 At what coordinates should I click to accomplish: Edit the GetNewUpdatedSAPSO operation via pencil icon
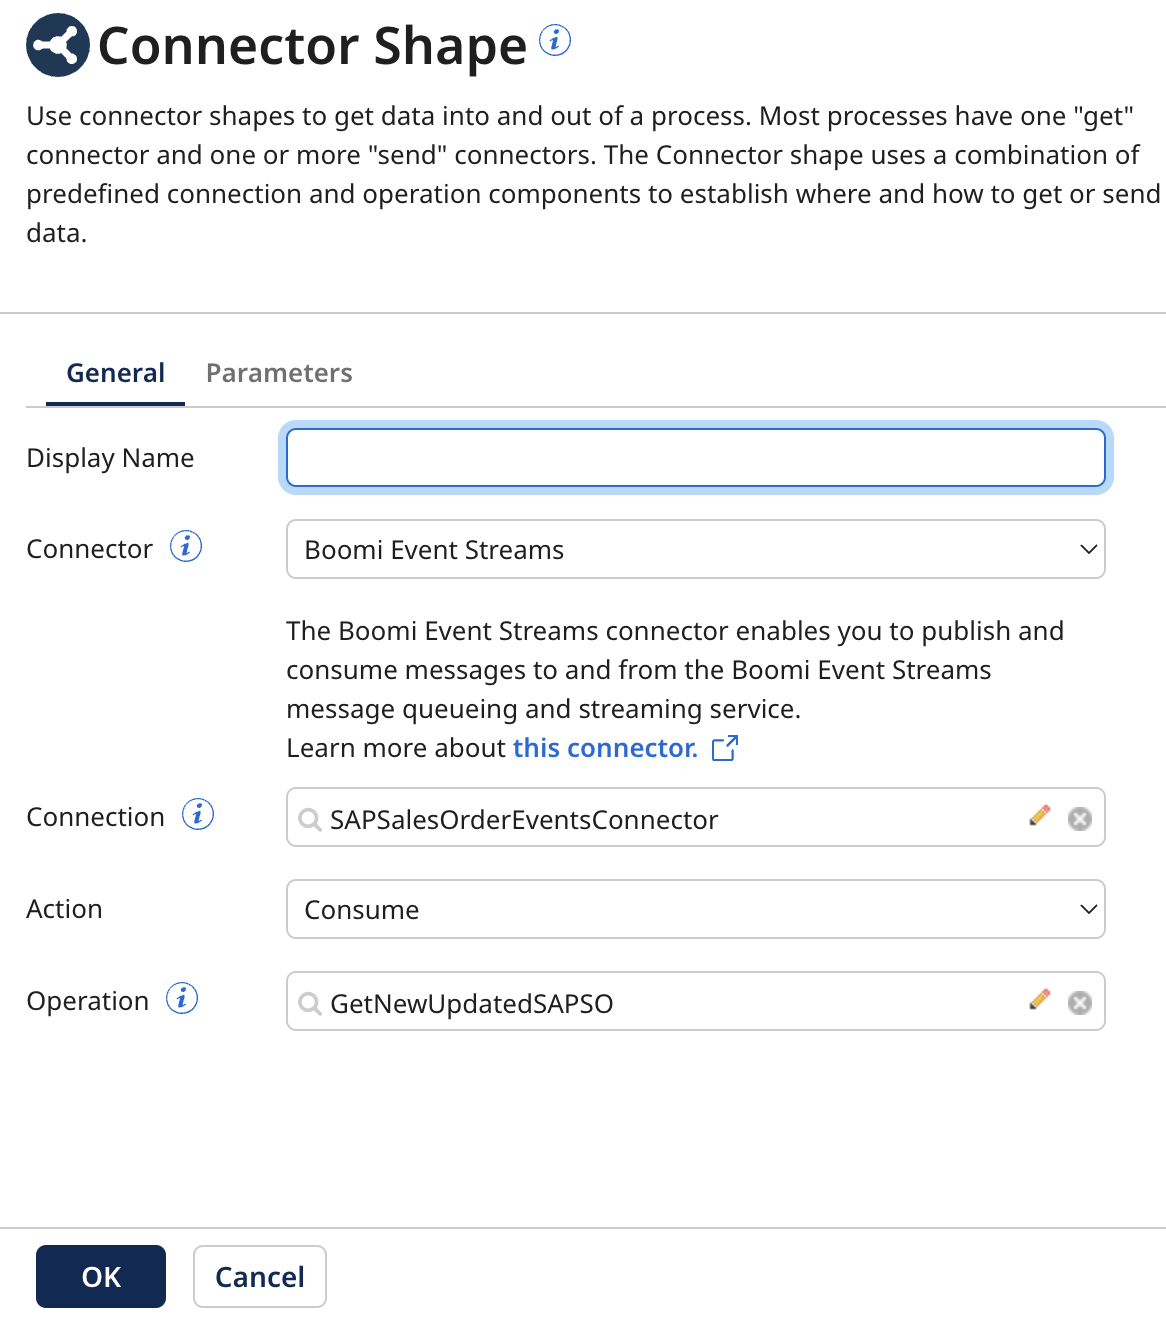tap(1040, 1001)
